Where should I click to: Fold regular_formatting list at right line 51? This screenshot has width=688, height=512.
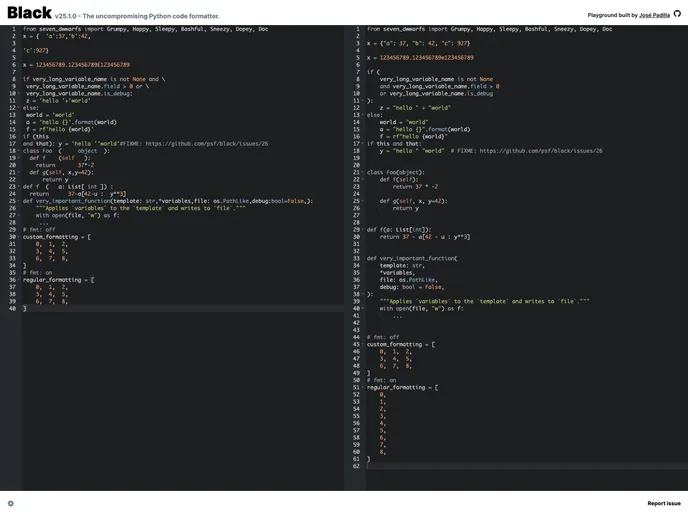363,387
